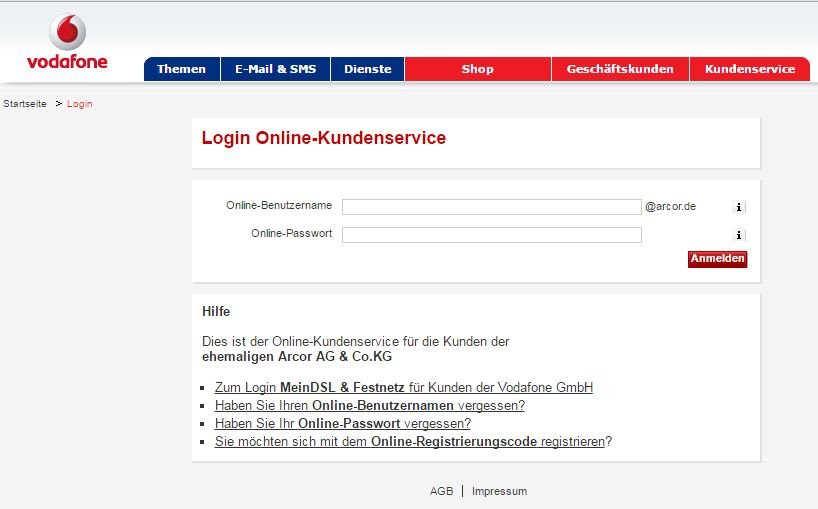The width and height of the screenshot is (818, 509).
Task: Click Online-Passwort vergessen link
Action: 343,423
